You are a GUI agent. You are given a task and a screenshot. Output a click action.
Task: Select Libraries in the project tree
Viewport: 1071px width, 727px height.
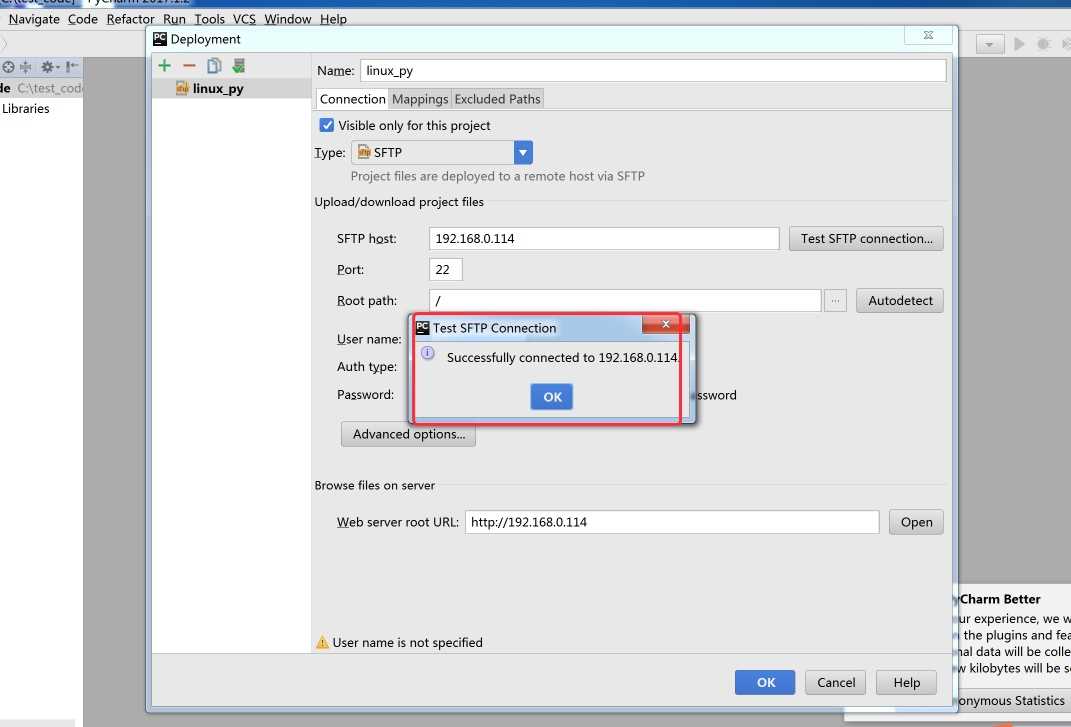(x=25, y=109)
